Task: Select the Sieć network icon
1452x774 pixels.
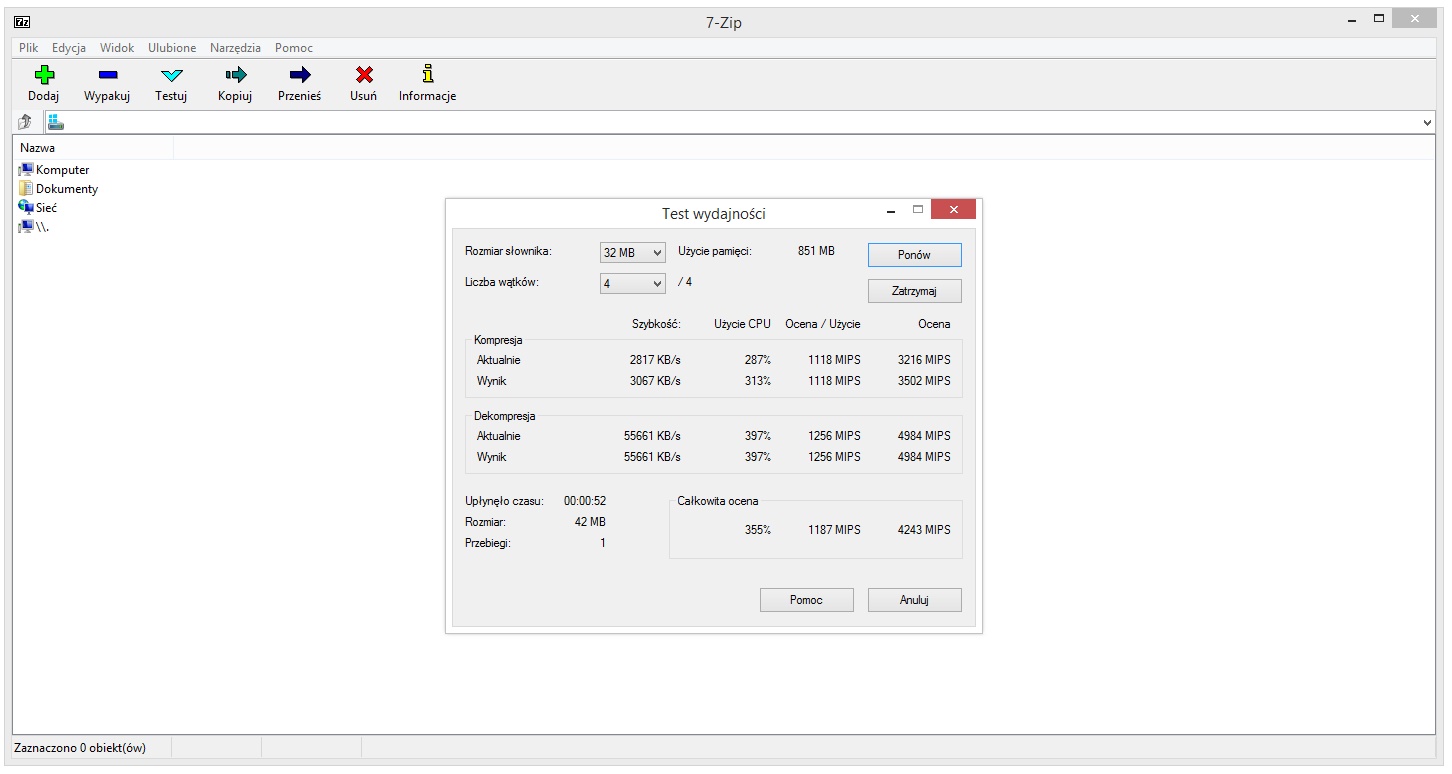Action: pos(26,207)
